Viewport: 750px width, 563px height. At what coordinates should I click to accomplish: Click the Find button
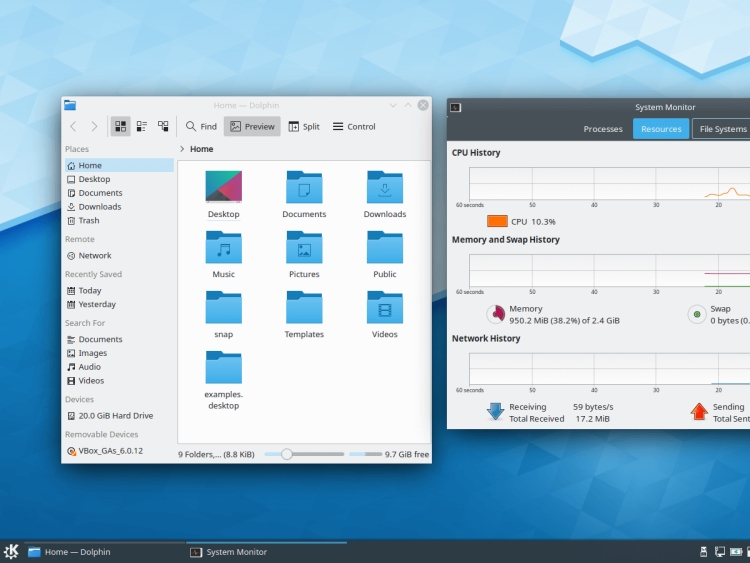pyautogui.click(x=201, y=127)
